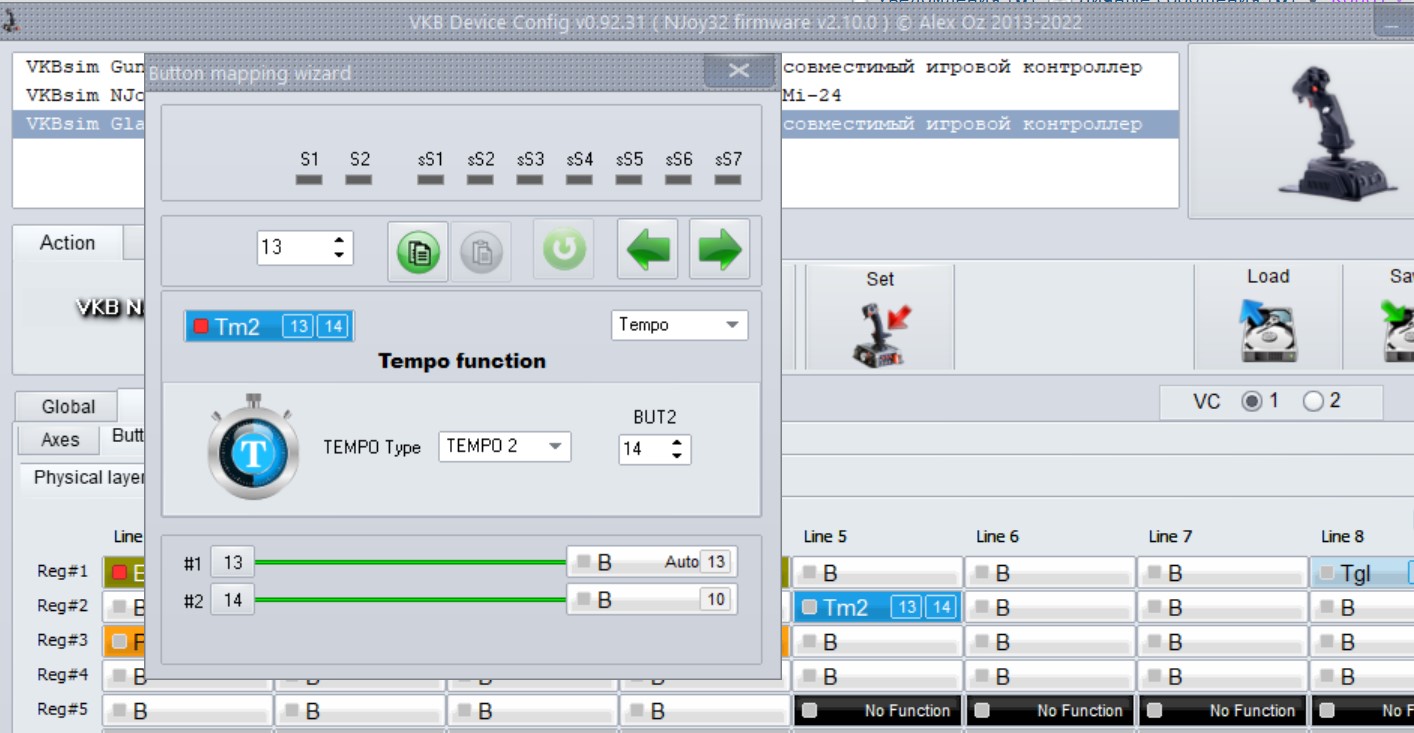The image size is (1414, 733).
Task: Click the B Auto 13 output button
Action: click(x=651, y=562)
